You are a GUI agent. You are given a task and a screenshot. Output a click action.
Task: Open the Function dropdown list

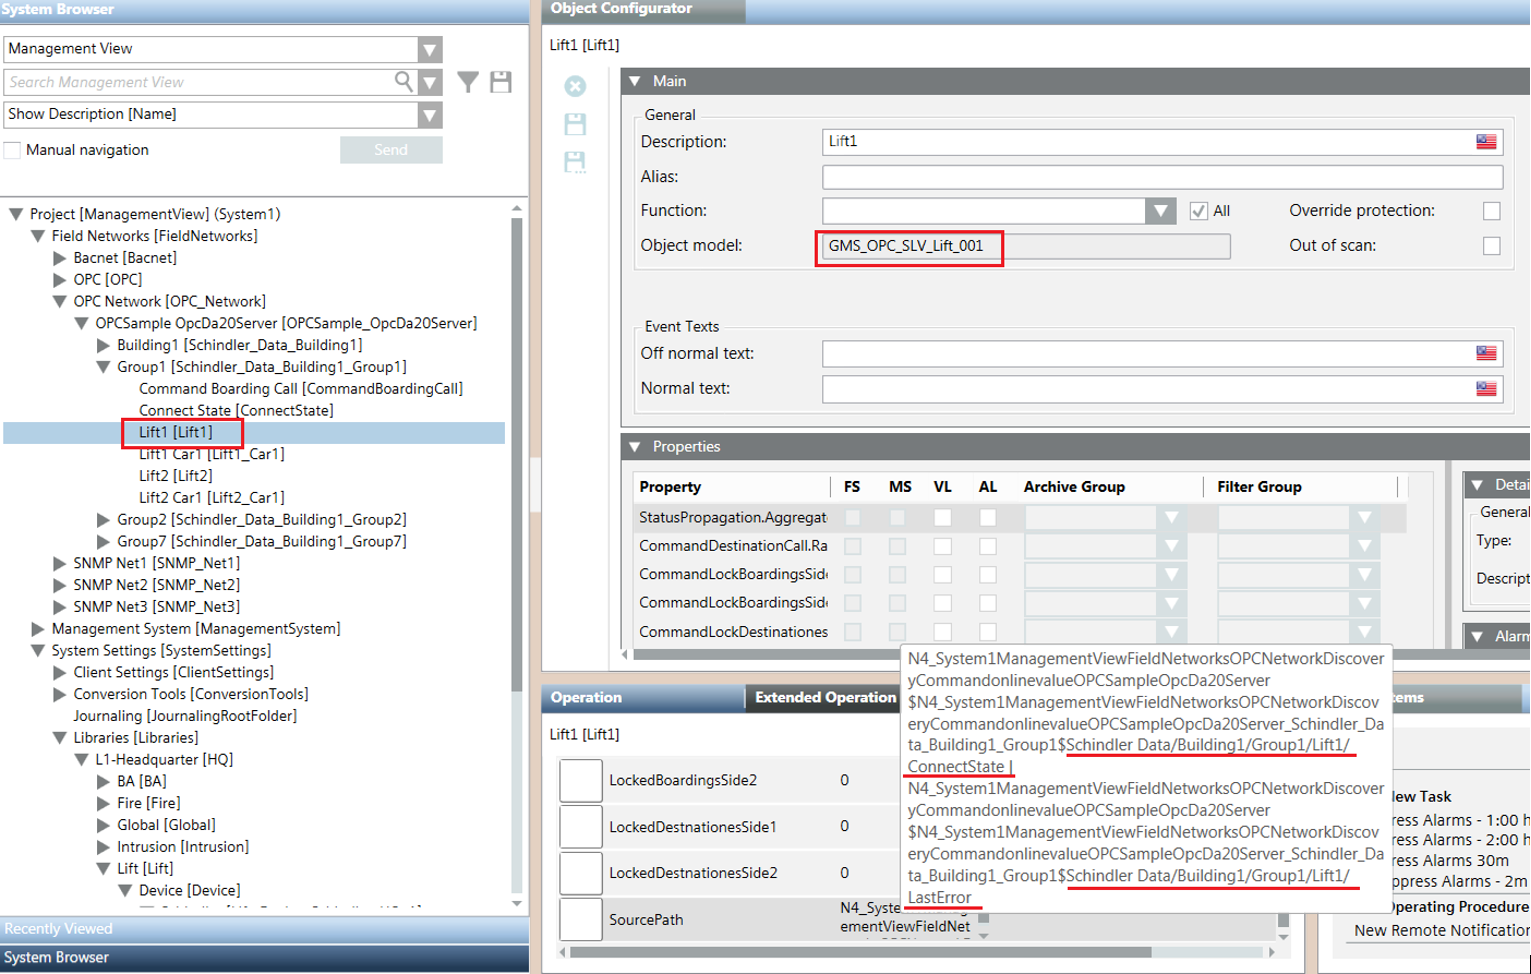click(1160, 211)
